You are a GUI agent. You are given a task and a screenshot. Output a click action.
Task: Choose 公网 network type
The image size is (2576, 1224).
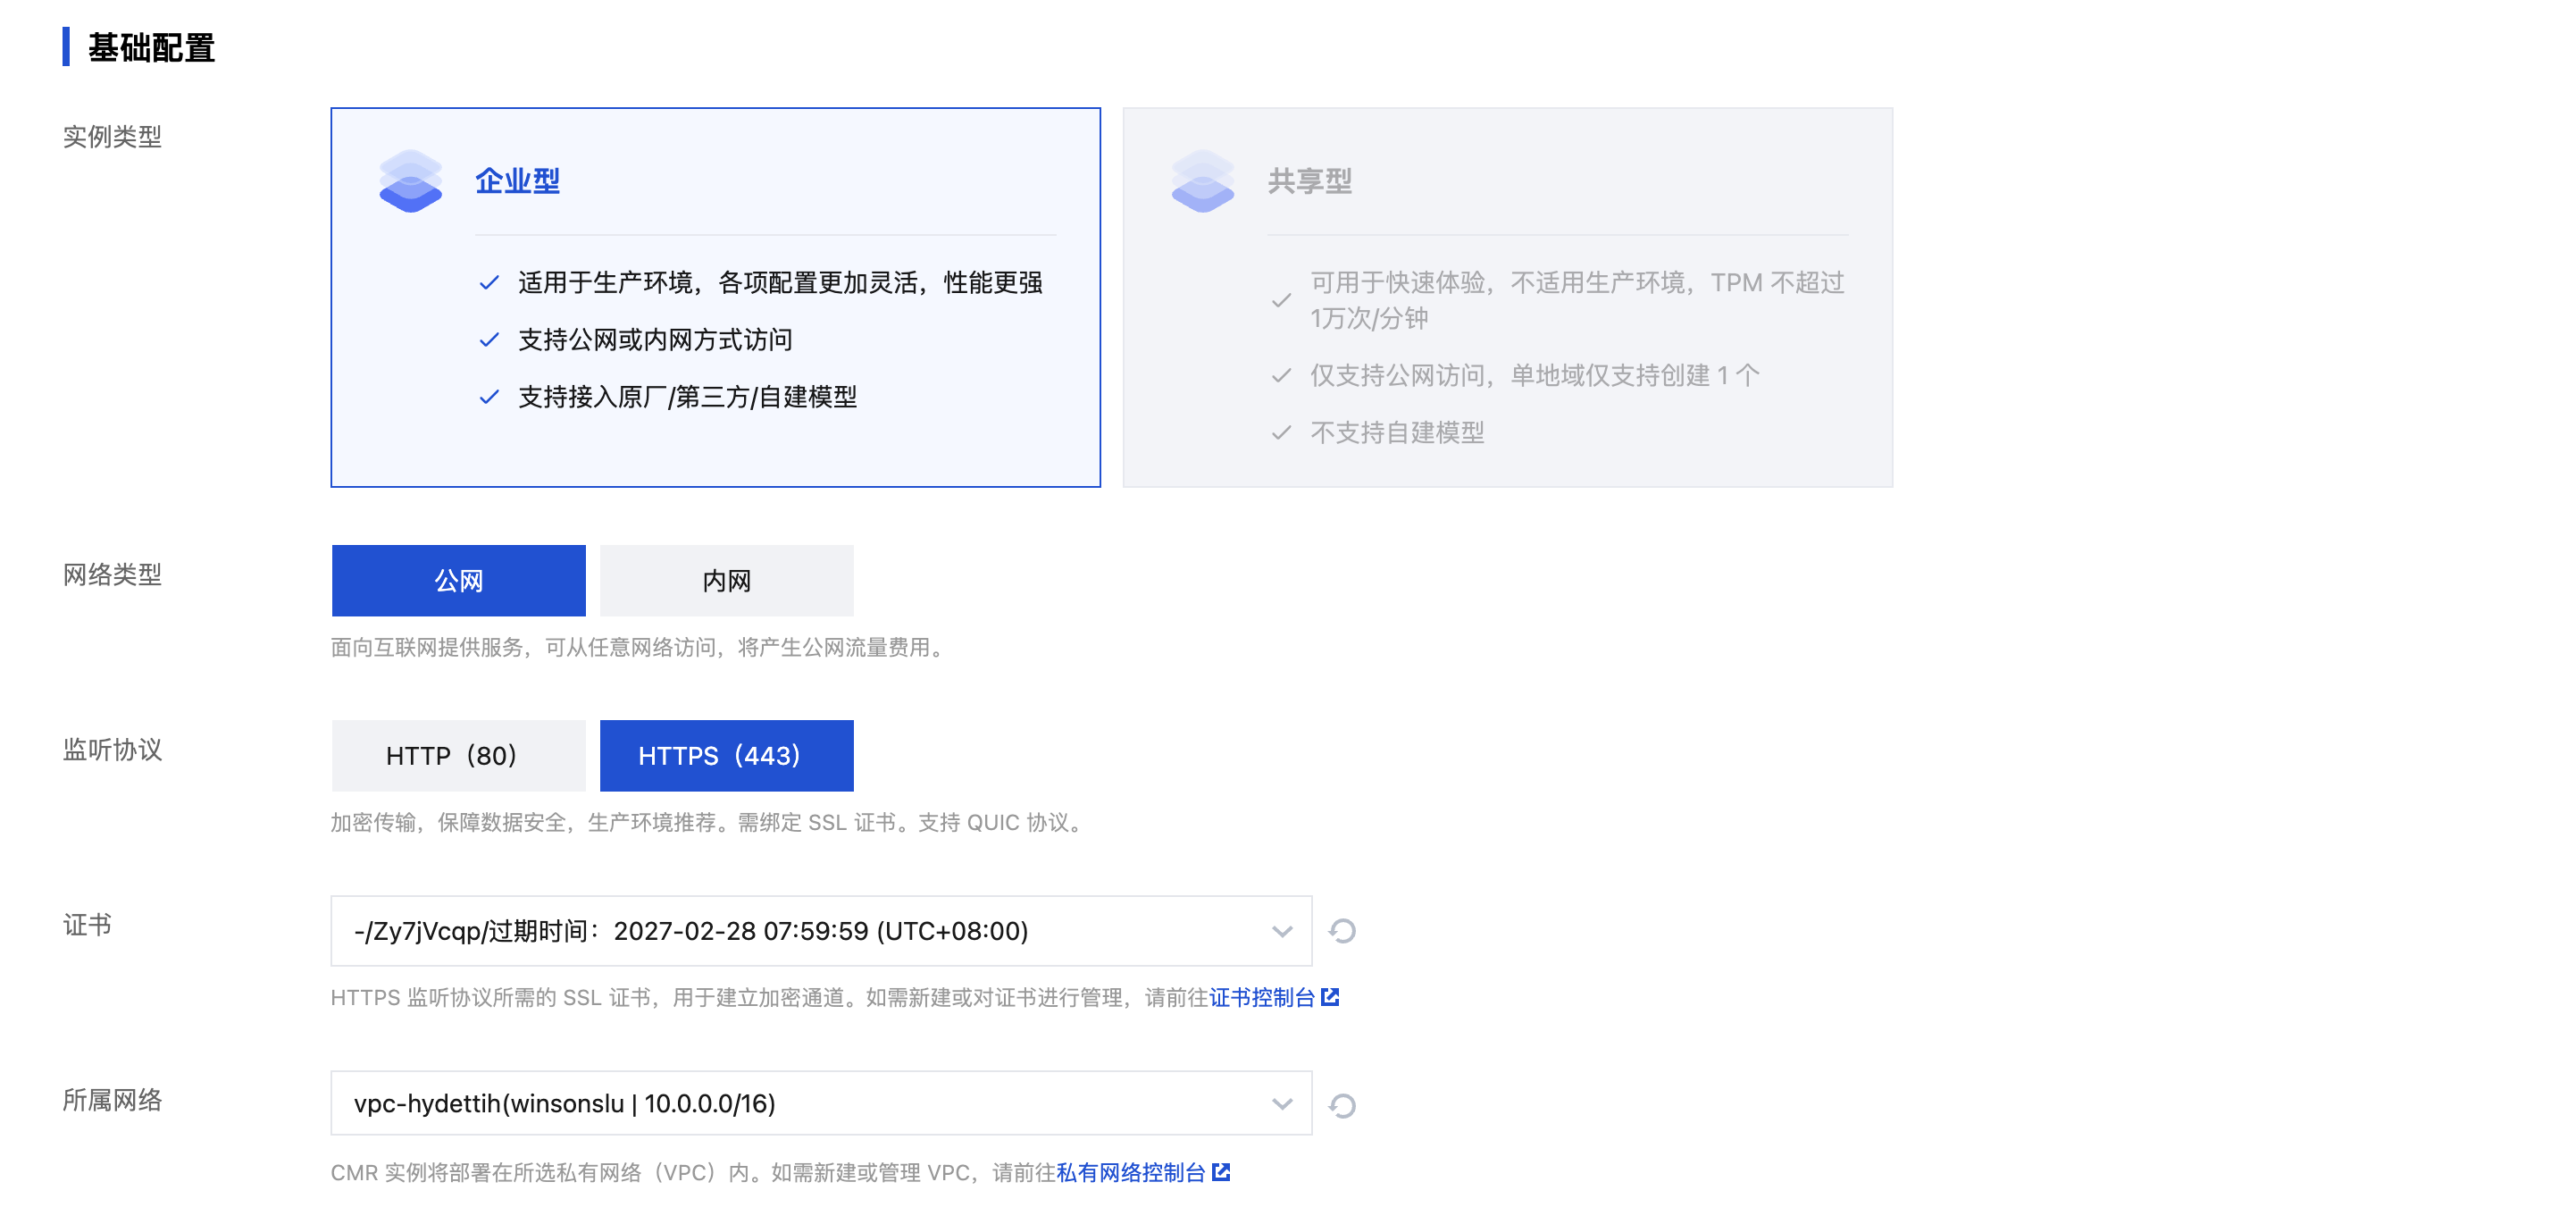click(459, 580)
